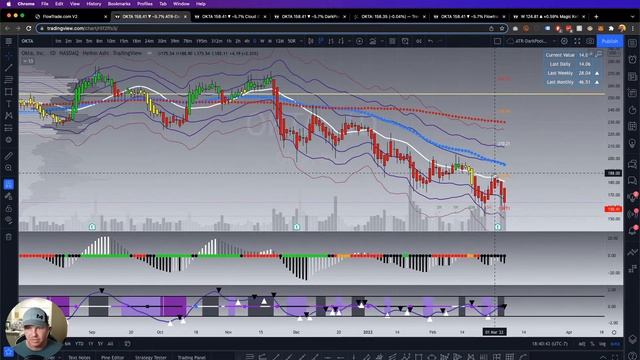Open the ideas lightbulb icon in right sidebar
This screenshot has width=640, height=360.
pyautogui.click(x=632, y=143)
